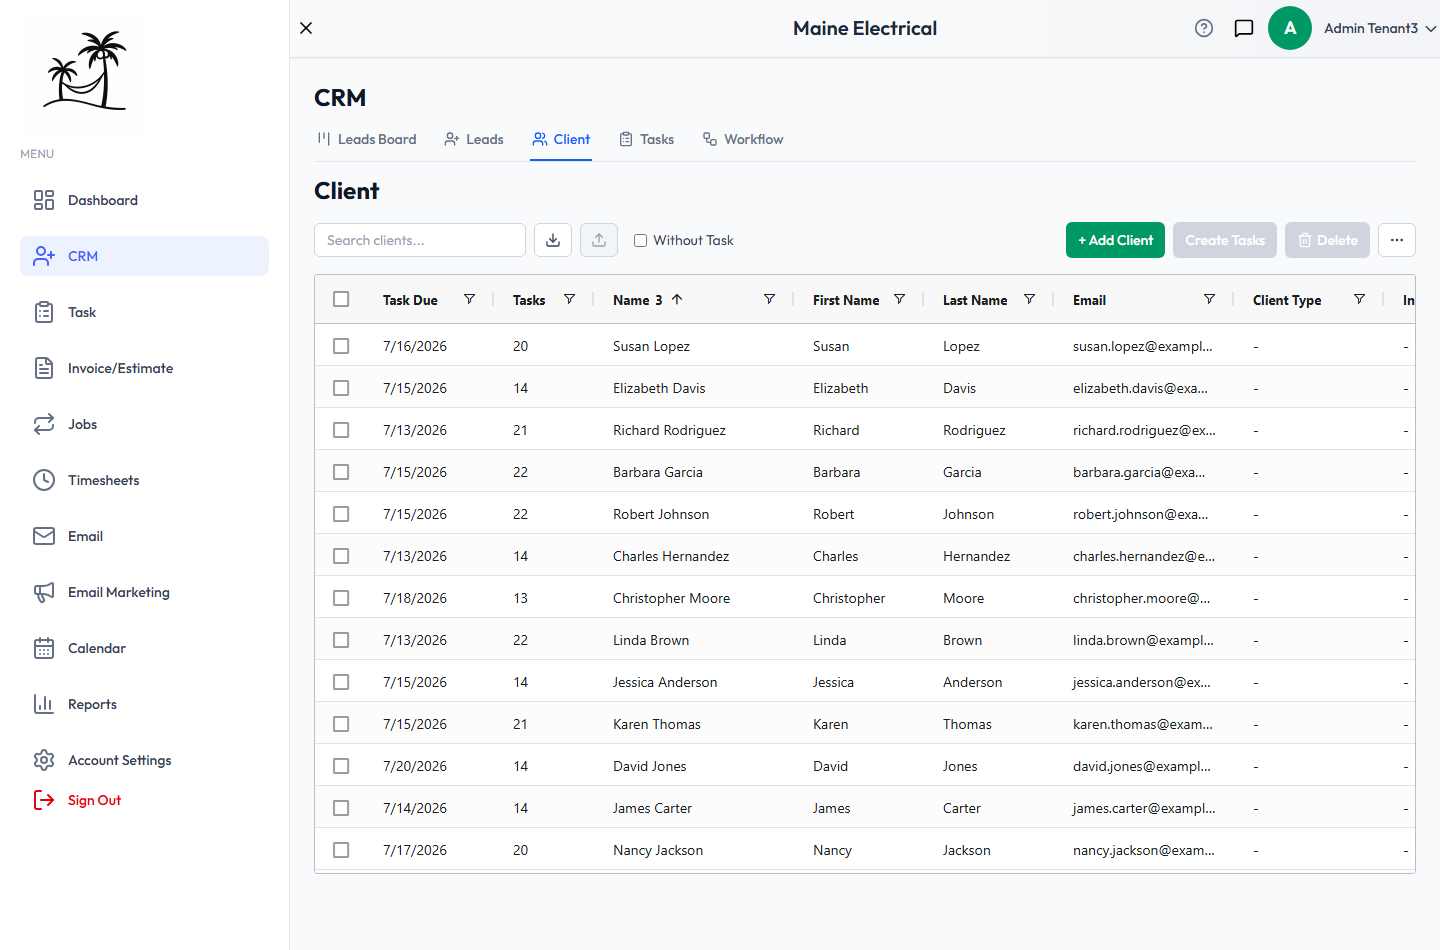Click the Delete button

1327,240
